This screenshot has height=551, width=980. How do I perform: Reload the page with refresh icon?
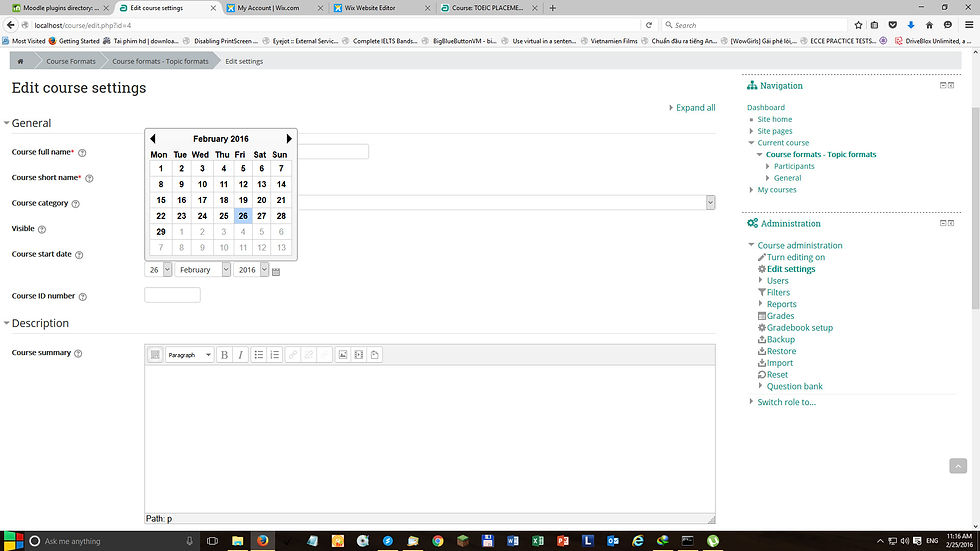coord(649,25)
